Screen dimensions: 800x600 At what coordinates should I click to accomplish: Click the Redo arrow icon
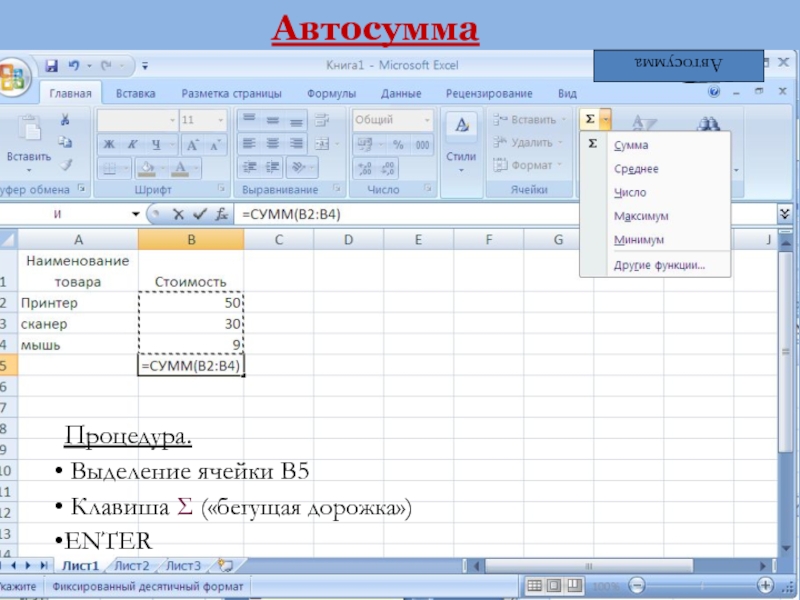106,65
